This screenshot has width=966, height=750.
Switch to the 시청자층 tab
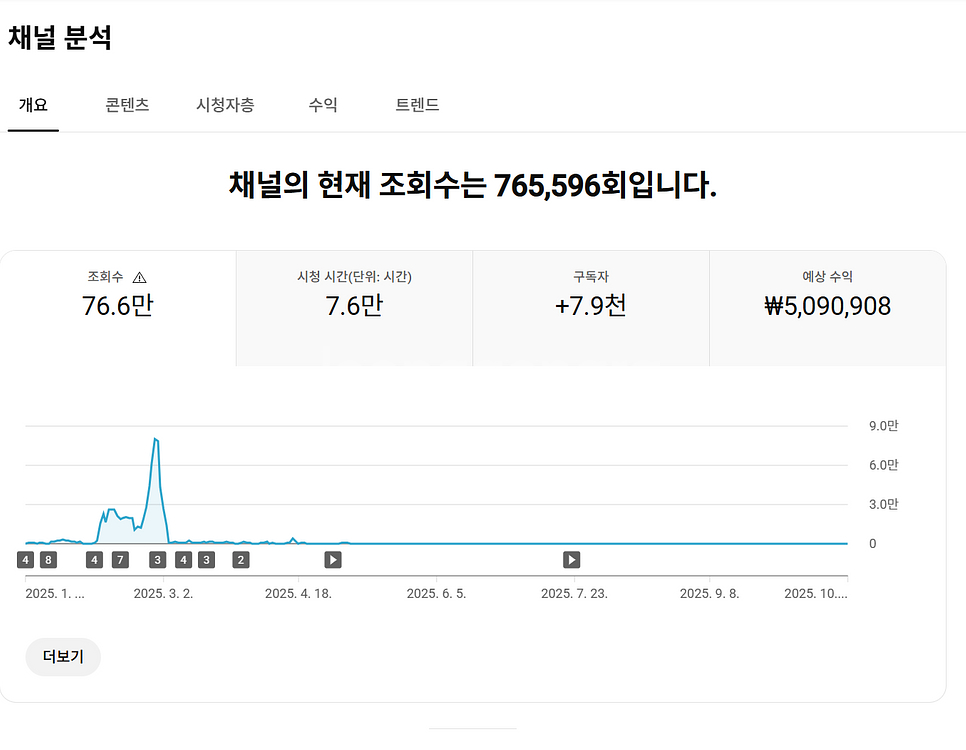[225, 103]
